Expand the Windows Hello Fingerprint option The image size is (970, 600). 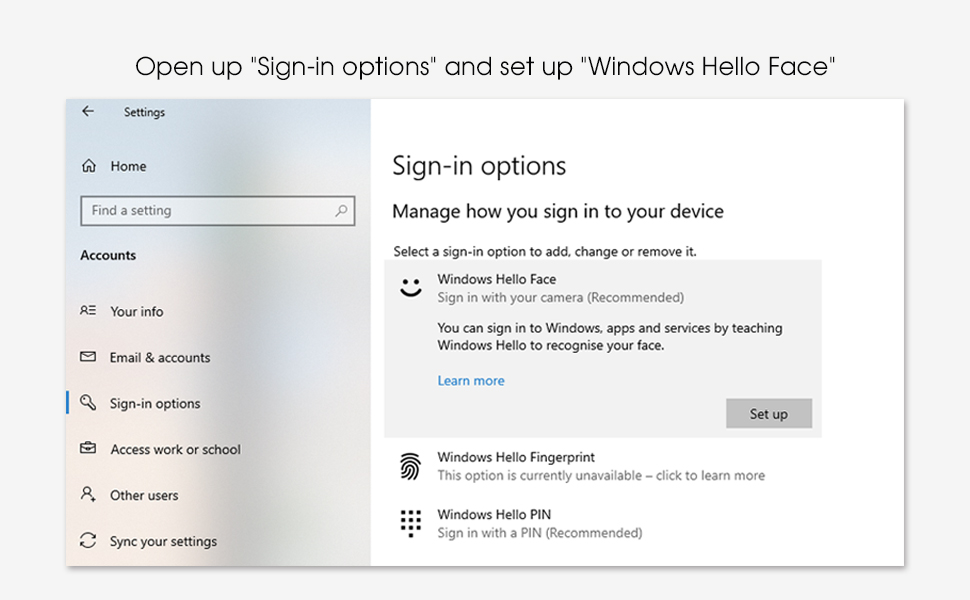pyautogui.click(x=600, y=466)
